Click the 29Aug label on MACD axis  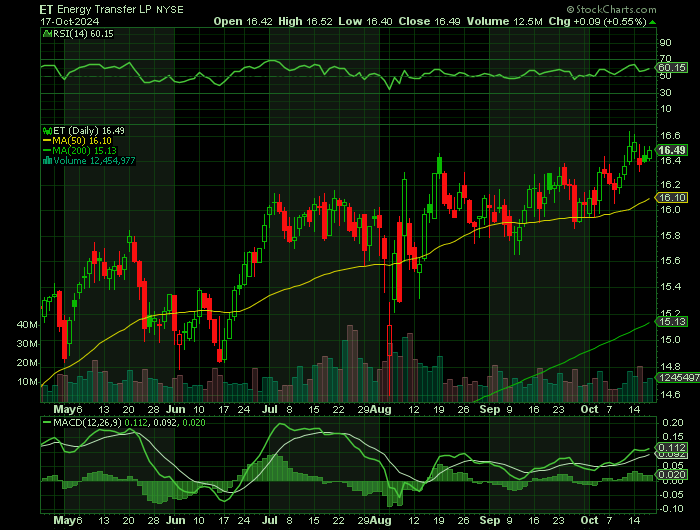point(374,520)
